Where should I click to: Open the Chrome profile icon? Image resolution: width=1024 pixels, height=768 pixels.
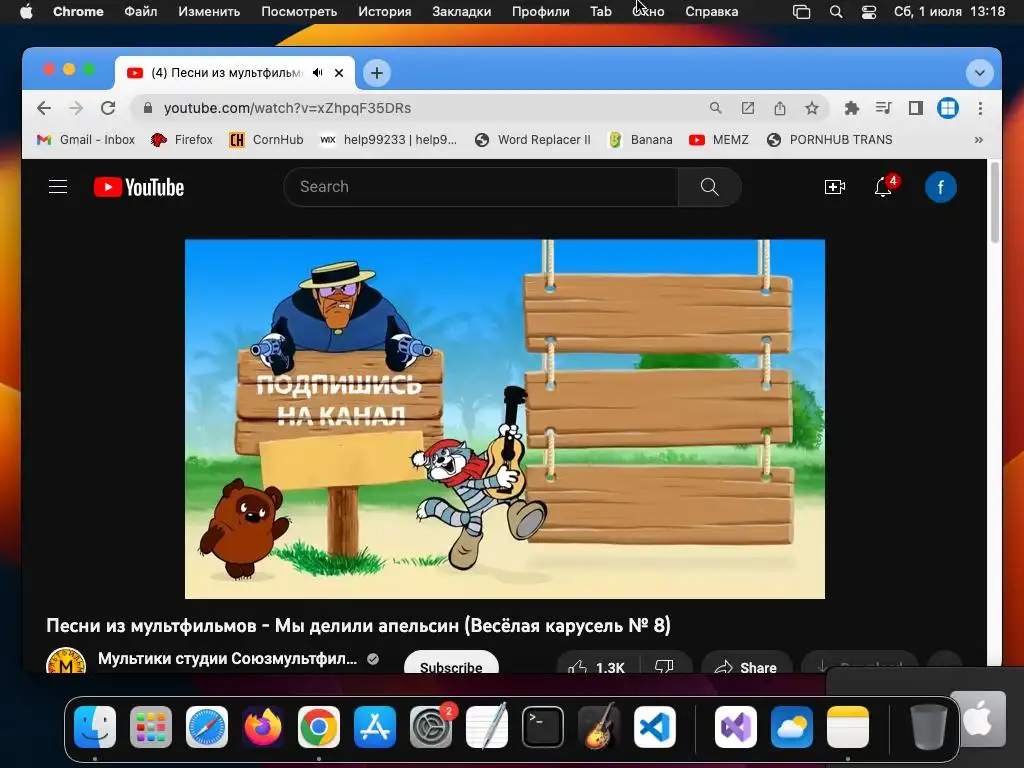(x=948, y=108)
